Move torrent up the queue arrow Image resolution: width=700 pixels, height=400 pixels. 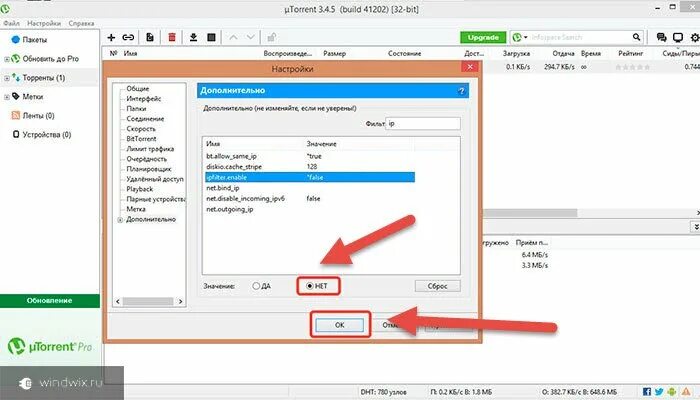[x=233, y=38]
